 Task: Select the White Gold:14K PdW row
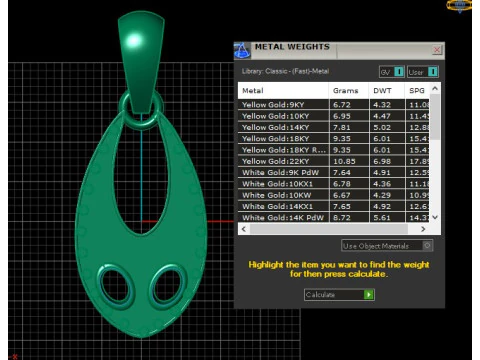click(x=334, y=217)
